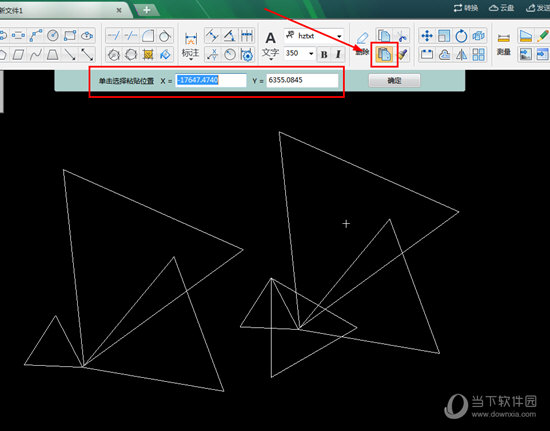Select the paste tool highlighted in orange
Image resolution: width=550 pixels, height=431 pixels.
pos(384,54)
